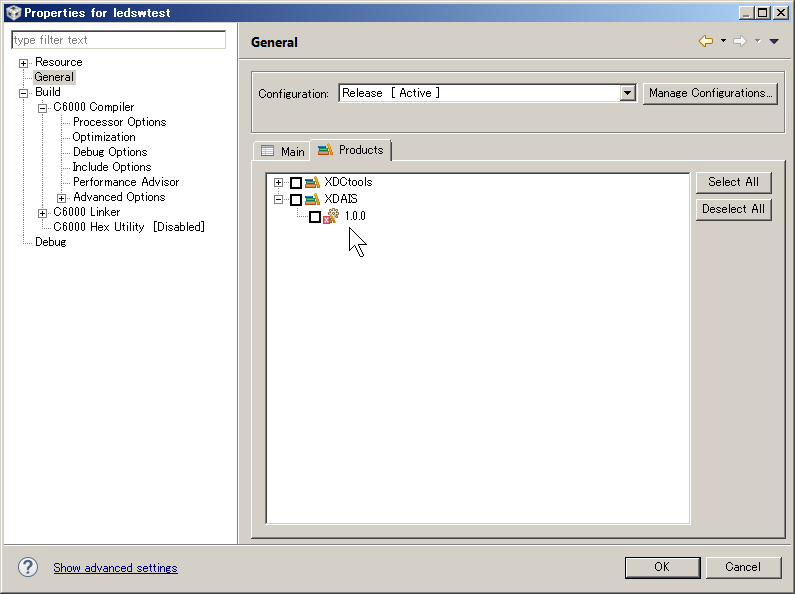Screen dimensions: 795x594
Task: Open the Configuration dropdown
Action: [627, 93]
